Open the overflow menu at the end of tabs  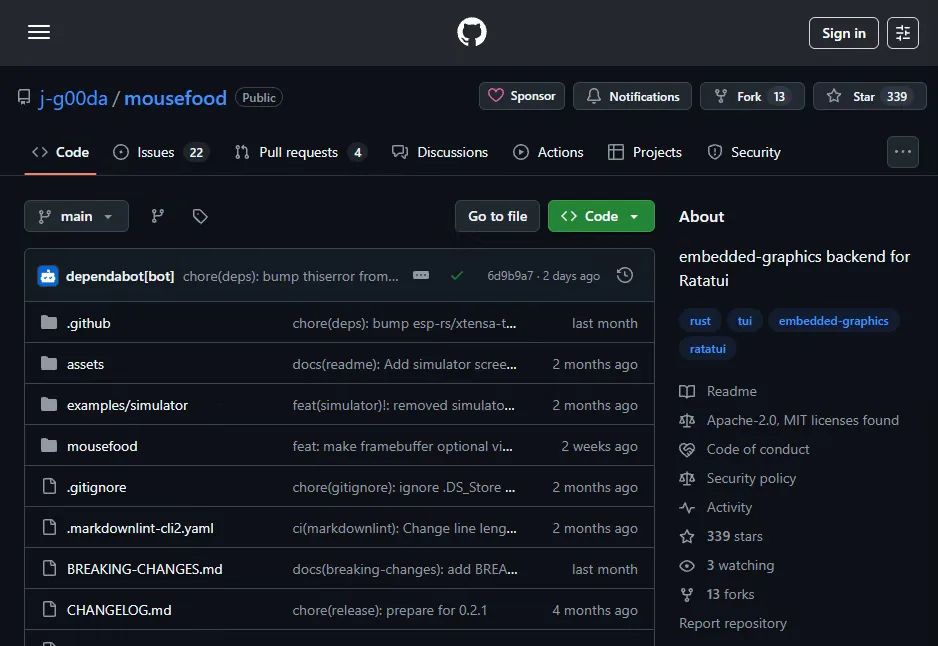[902, 151]
